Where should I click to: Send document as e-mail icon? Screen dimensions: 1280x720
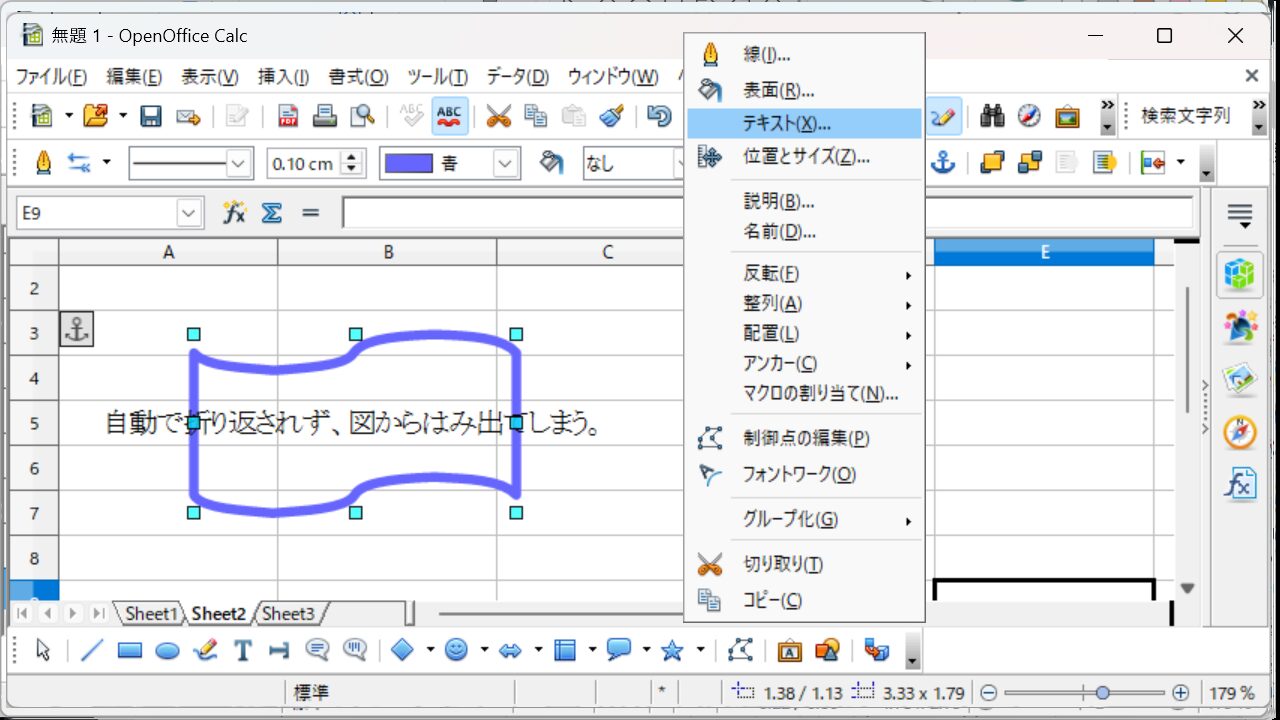tap(188, 116)
